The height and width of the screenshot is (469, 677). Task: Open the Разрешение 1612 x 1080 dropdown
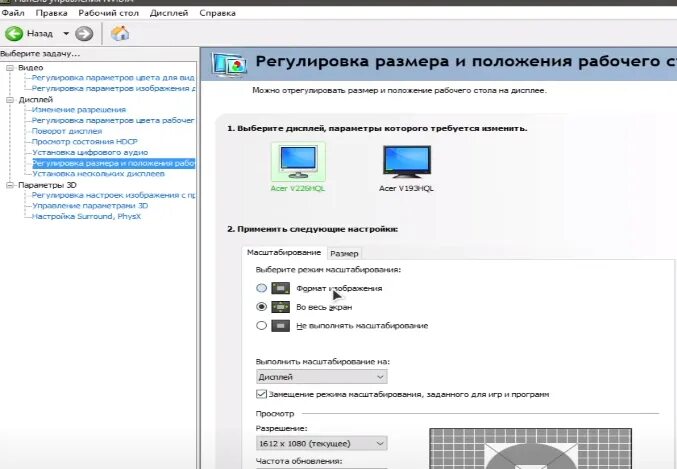click(x=321, y=444)
